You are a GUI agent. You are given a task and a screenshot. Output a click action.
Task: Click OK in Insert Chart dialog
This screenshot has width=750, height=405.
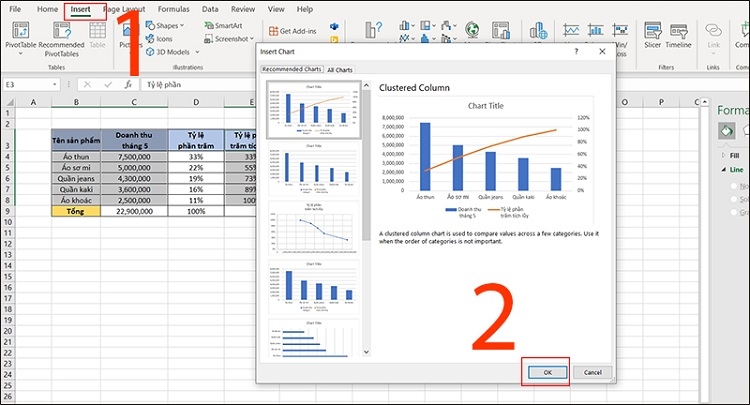point(546,372)
